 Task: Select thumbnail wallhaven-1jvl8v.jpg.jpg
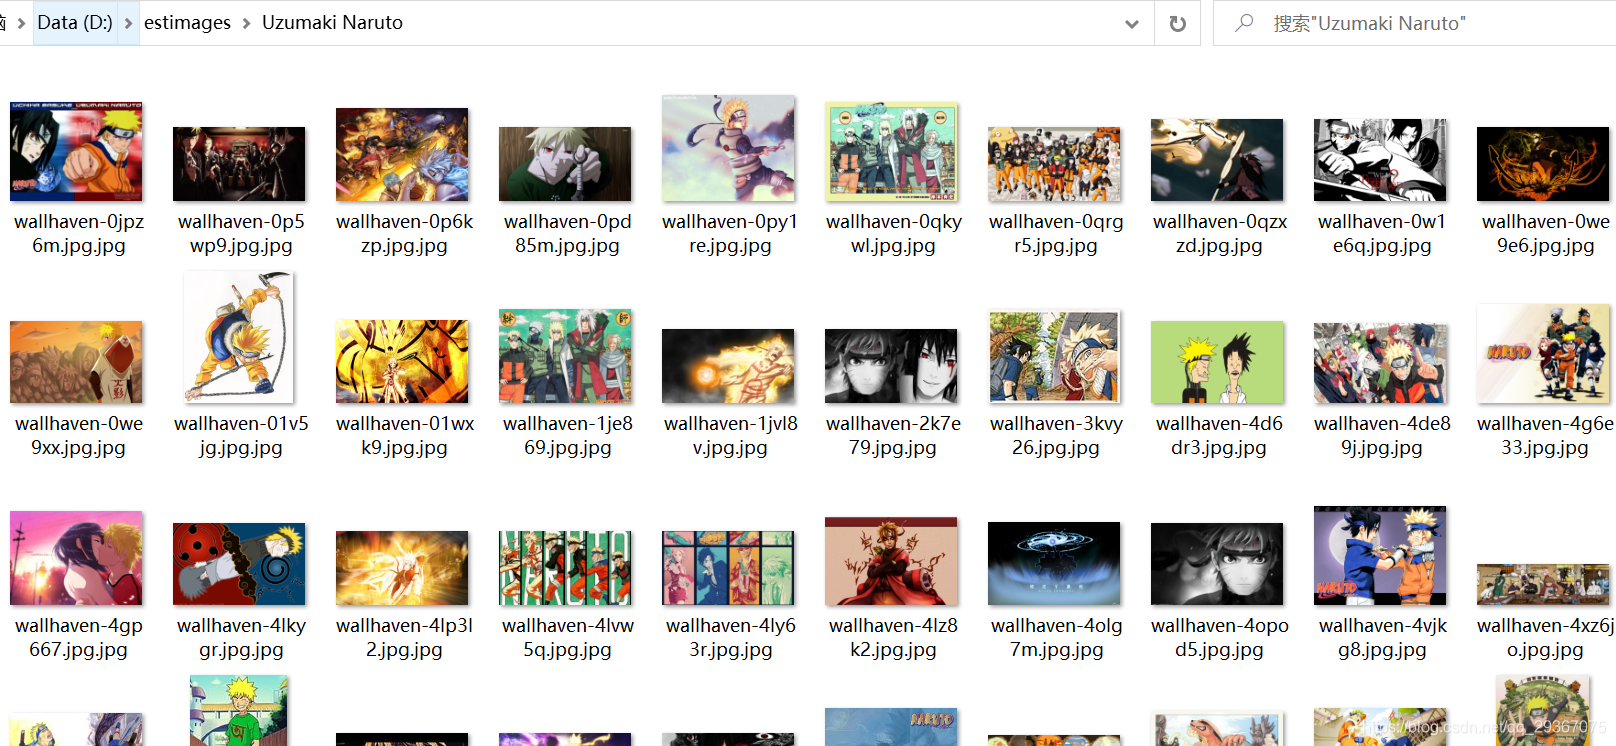[x=728, y=366]
